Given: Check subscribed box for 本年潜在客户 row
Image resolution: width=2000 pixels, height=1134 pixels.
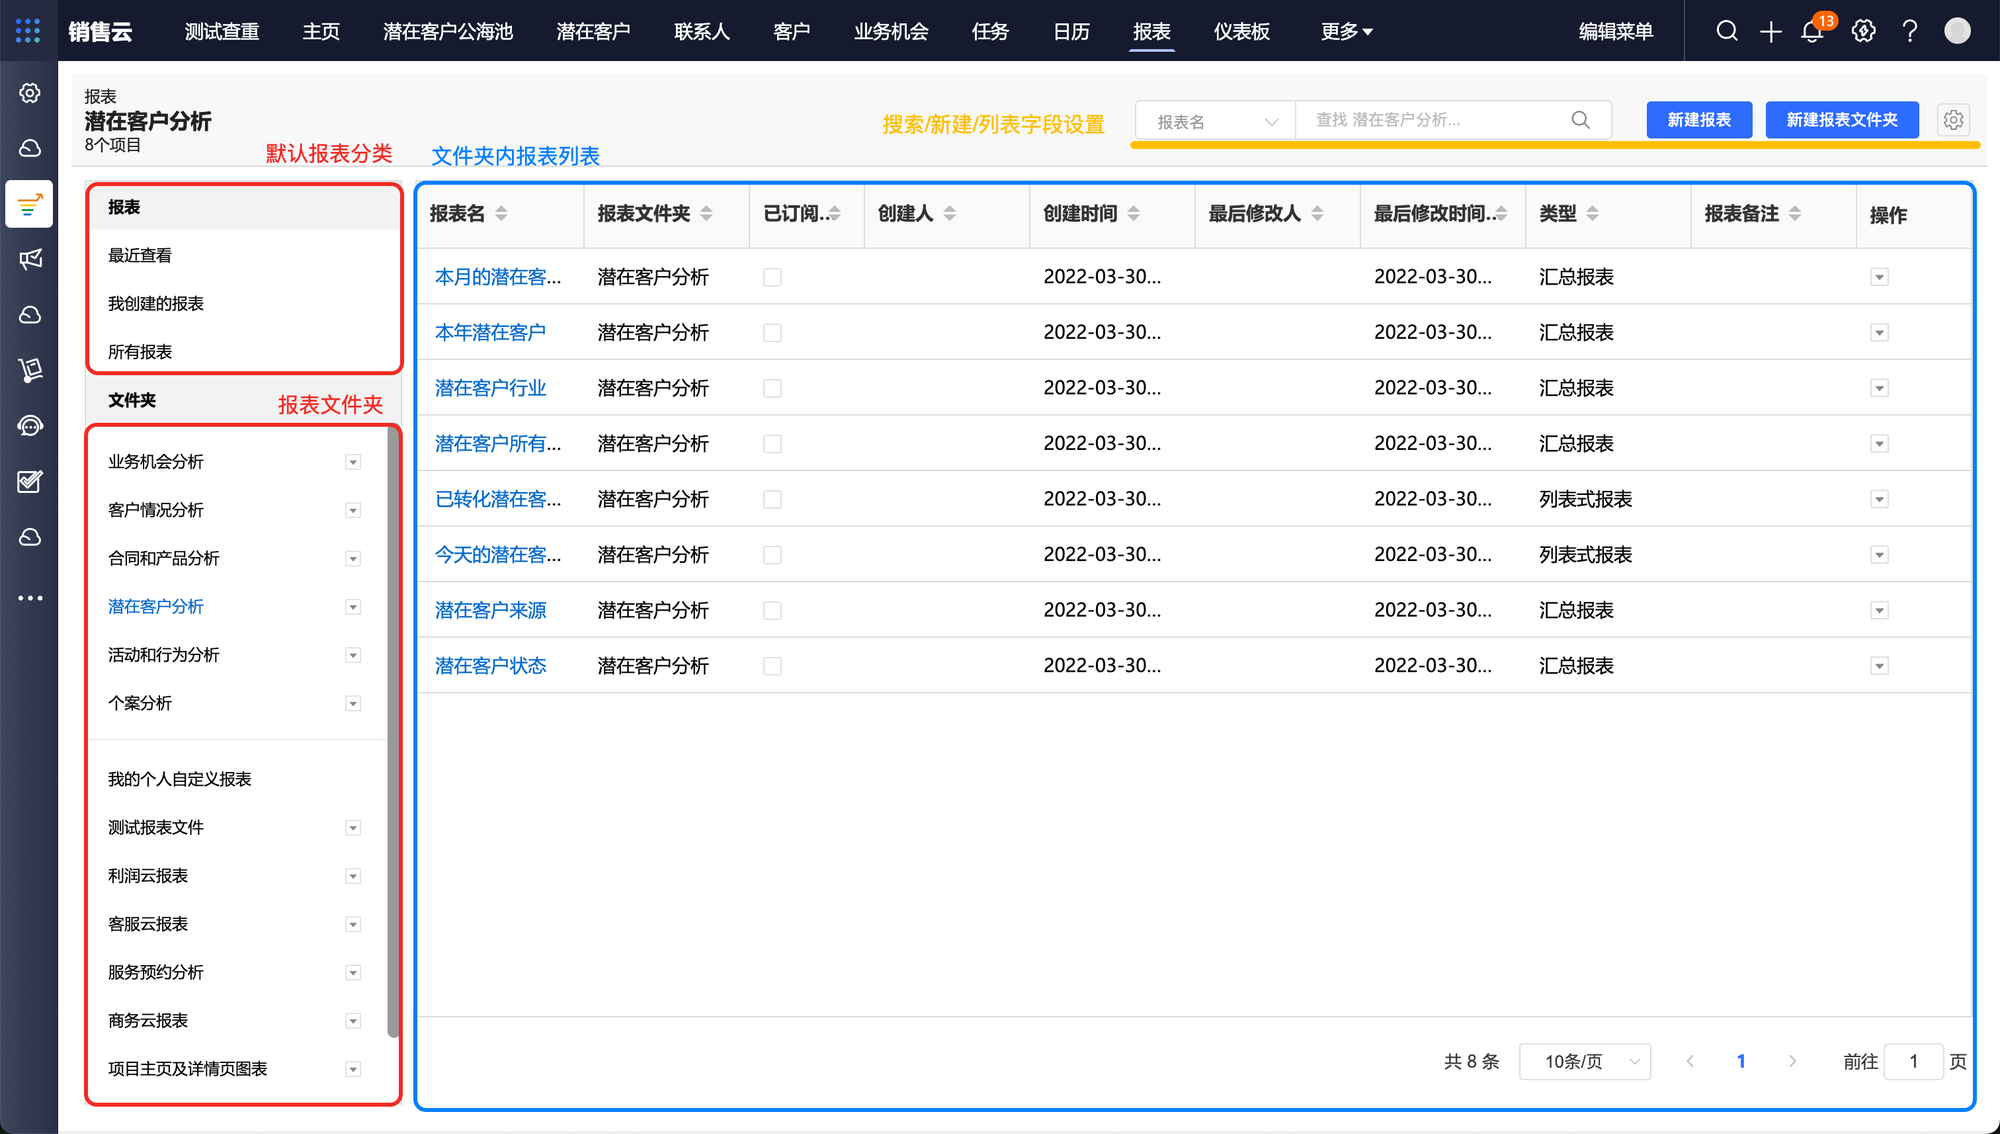Looking at the screenshot, I should 772,333.
